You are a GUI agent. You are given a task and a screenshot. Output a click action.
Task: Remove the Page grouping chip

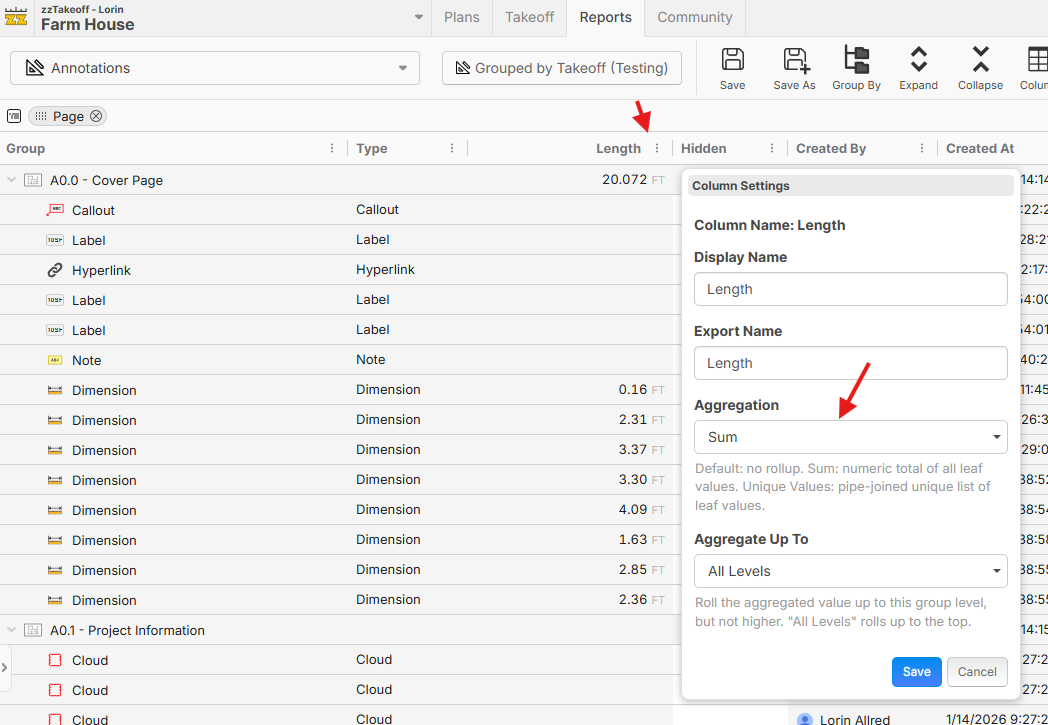click(x=96, y=116)
